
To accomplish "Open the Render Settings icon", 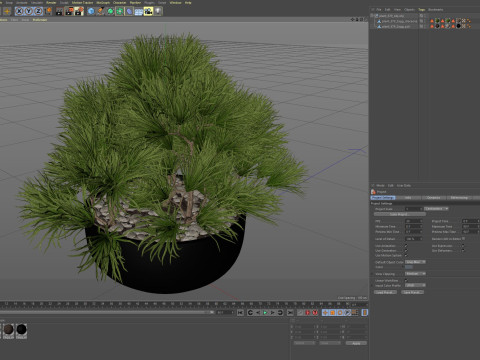I will tap(79, 11).
